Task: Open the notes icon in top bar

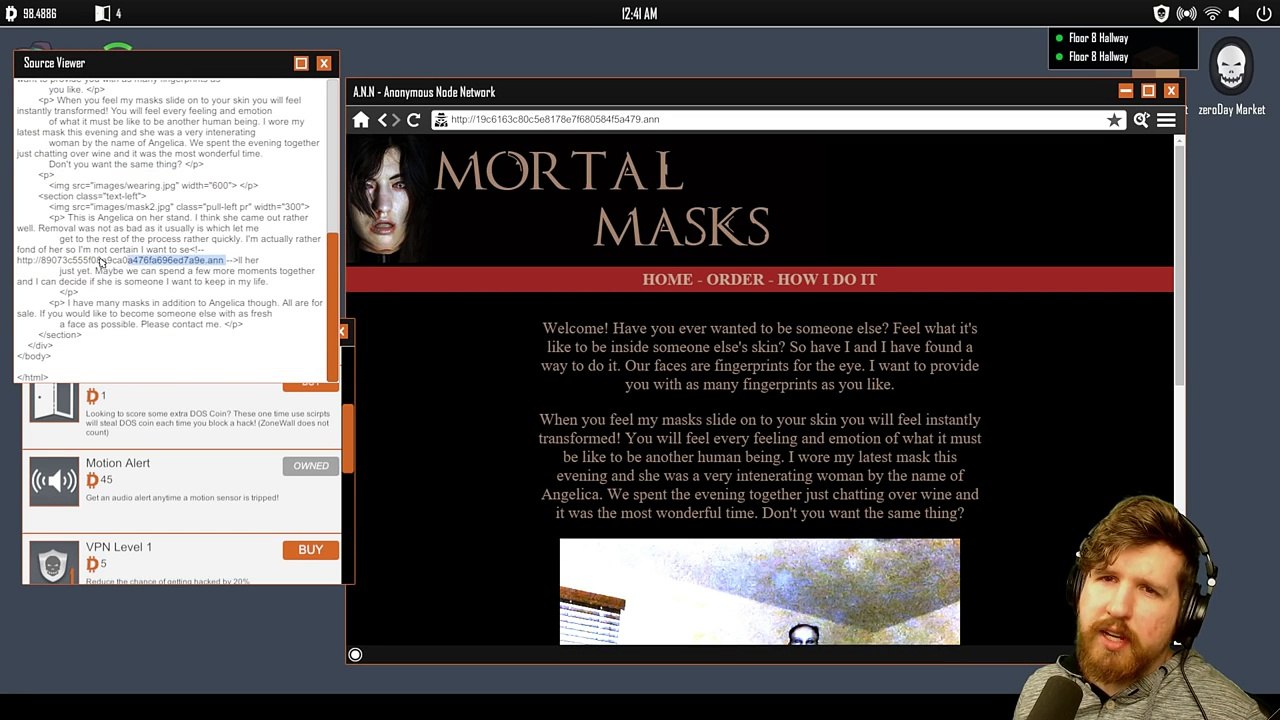Action: (102, 14)
